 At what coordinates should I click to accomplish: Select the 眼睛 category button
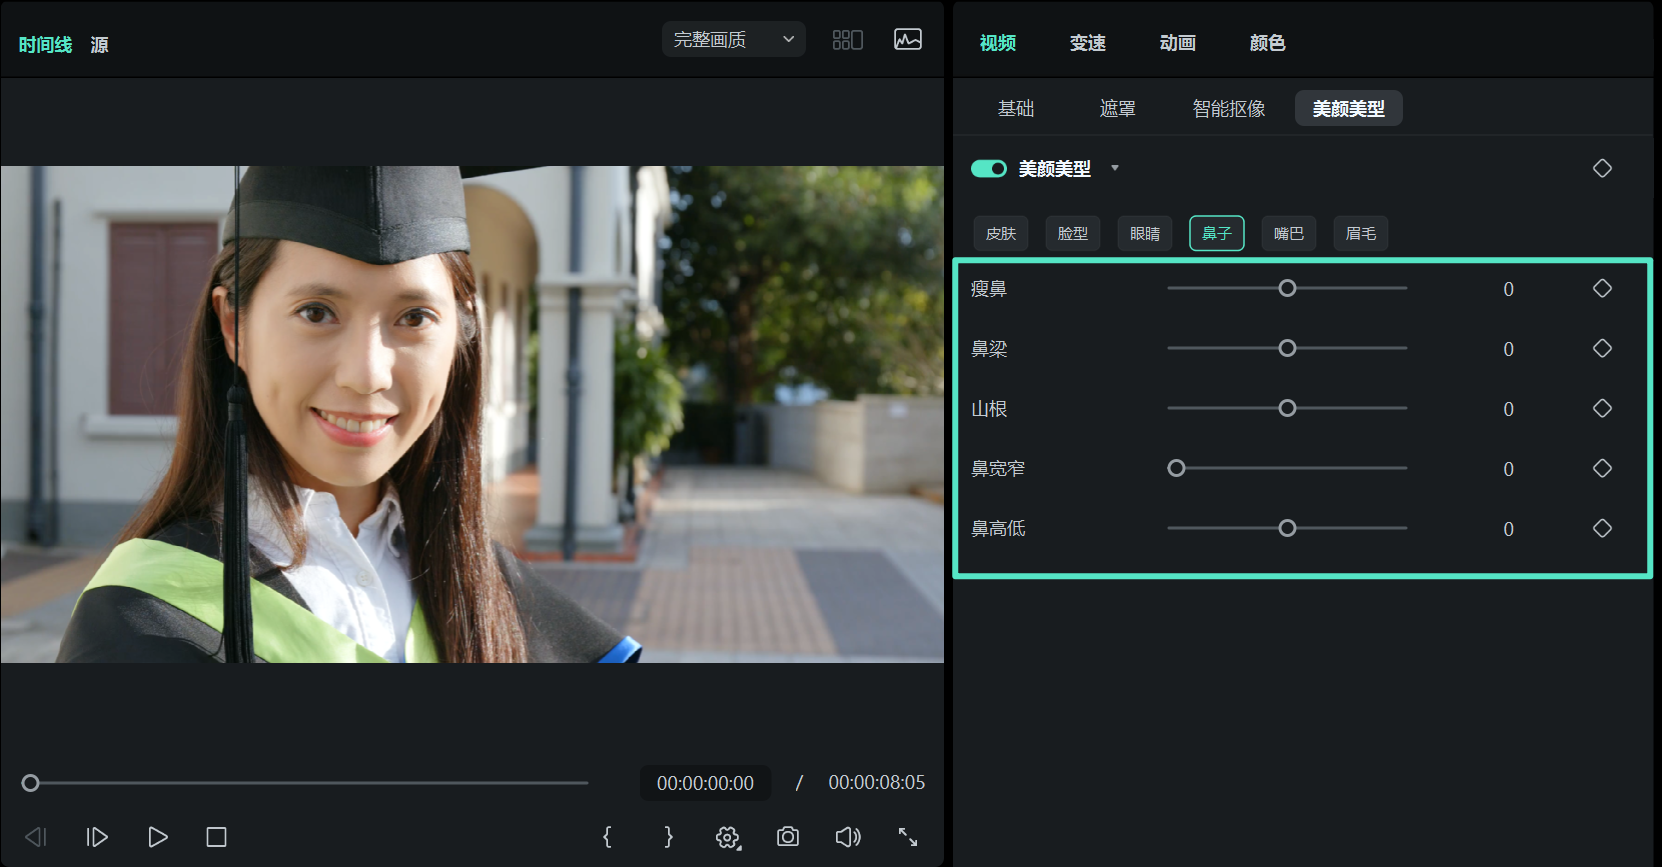click(1145, 234)
